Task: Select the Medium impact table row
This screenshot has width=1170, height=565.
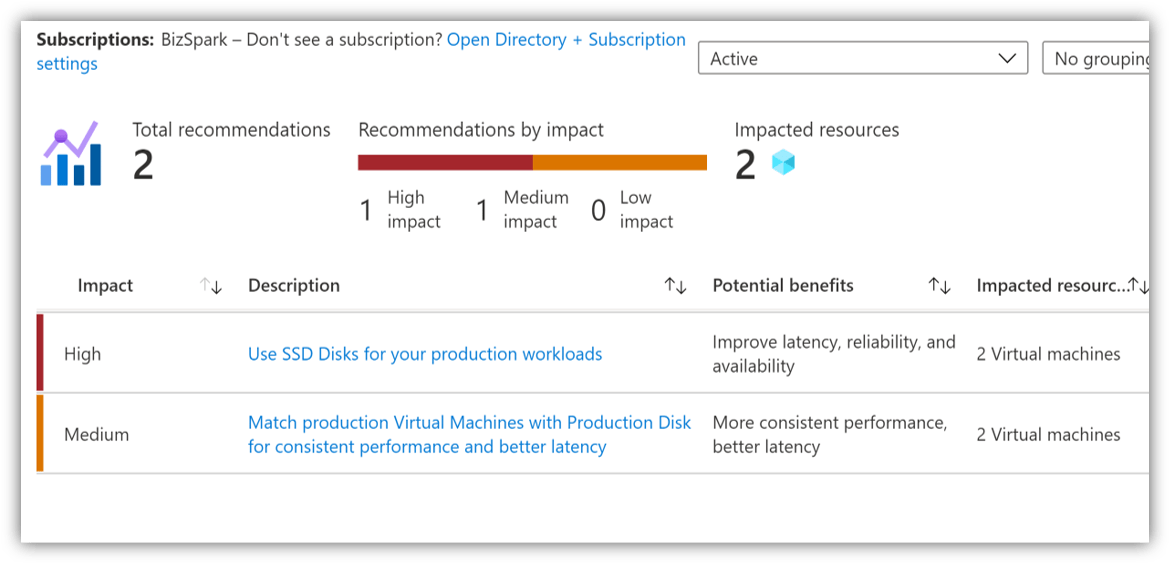Action: click(592, 434)
